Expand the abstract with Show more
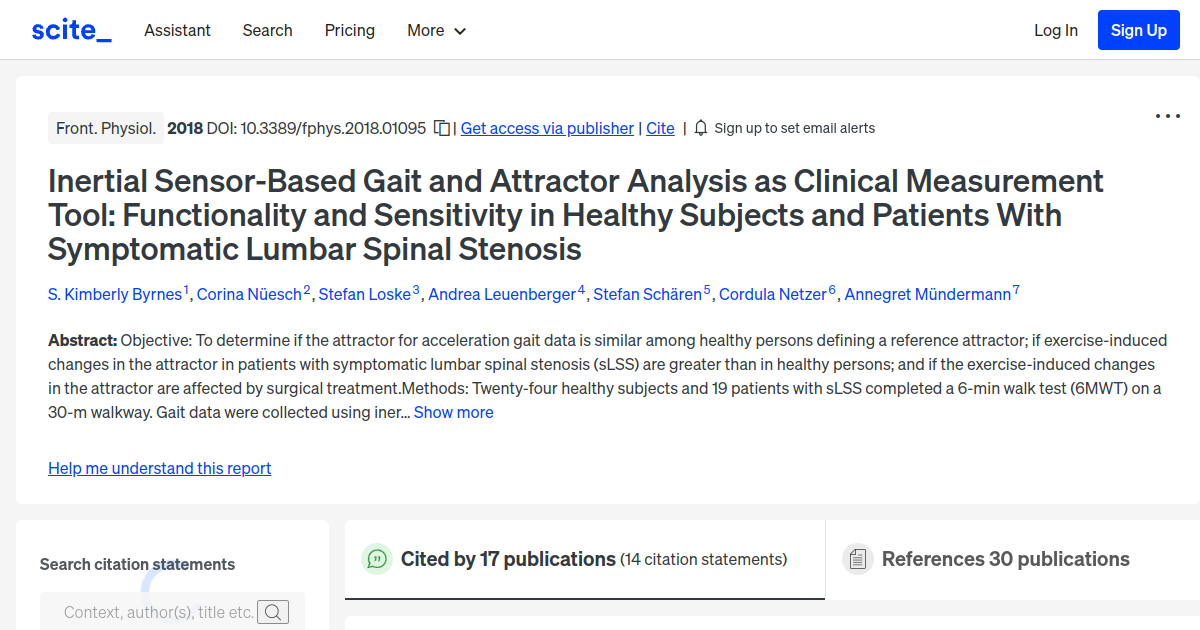 tap(453, 412)
